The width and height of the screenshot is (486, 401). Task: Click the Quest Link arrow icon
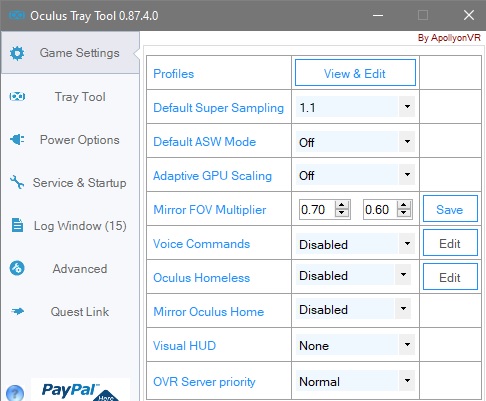click(x=17, y=311)
